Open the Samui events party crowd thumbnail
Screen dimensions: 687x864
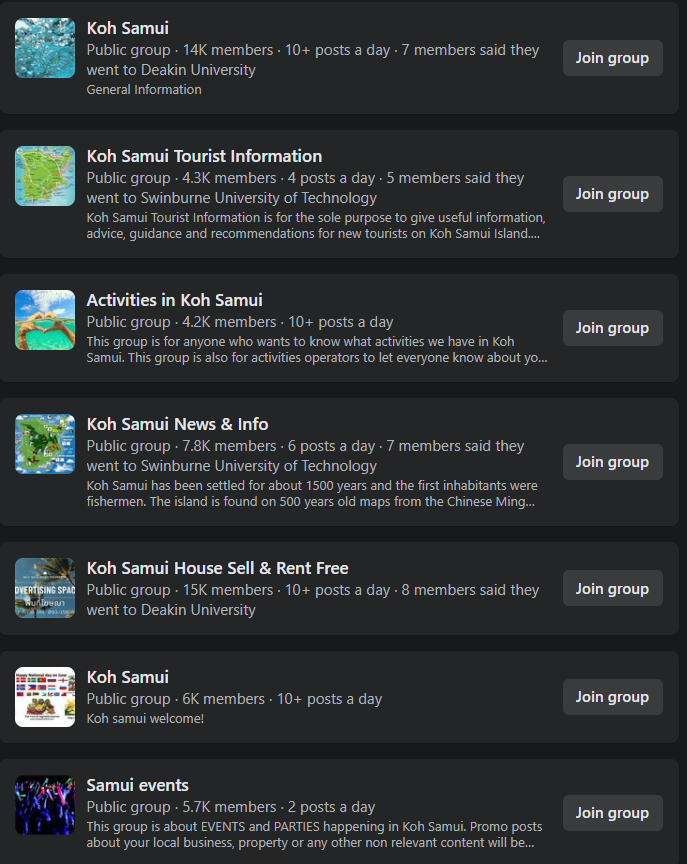(x=45, y=805)
